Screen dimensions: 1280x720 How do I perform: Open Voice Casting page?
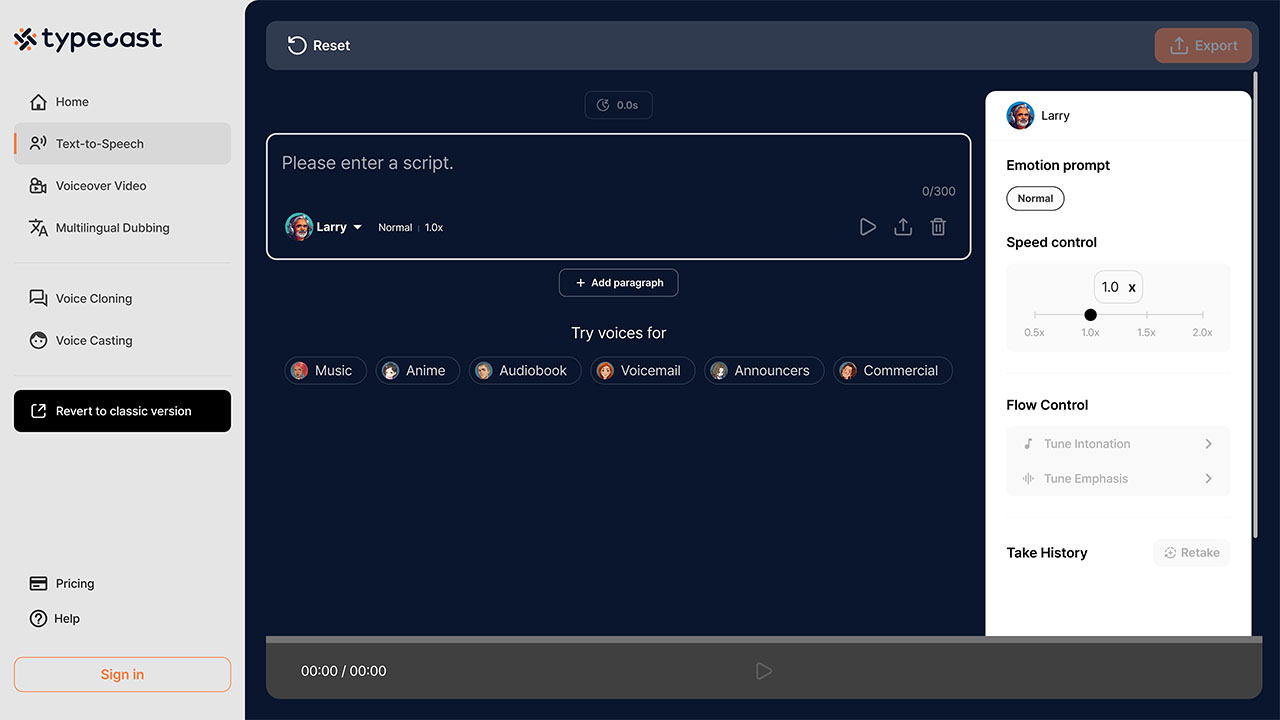[122, 340]
